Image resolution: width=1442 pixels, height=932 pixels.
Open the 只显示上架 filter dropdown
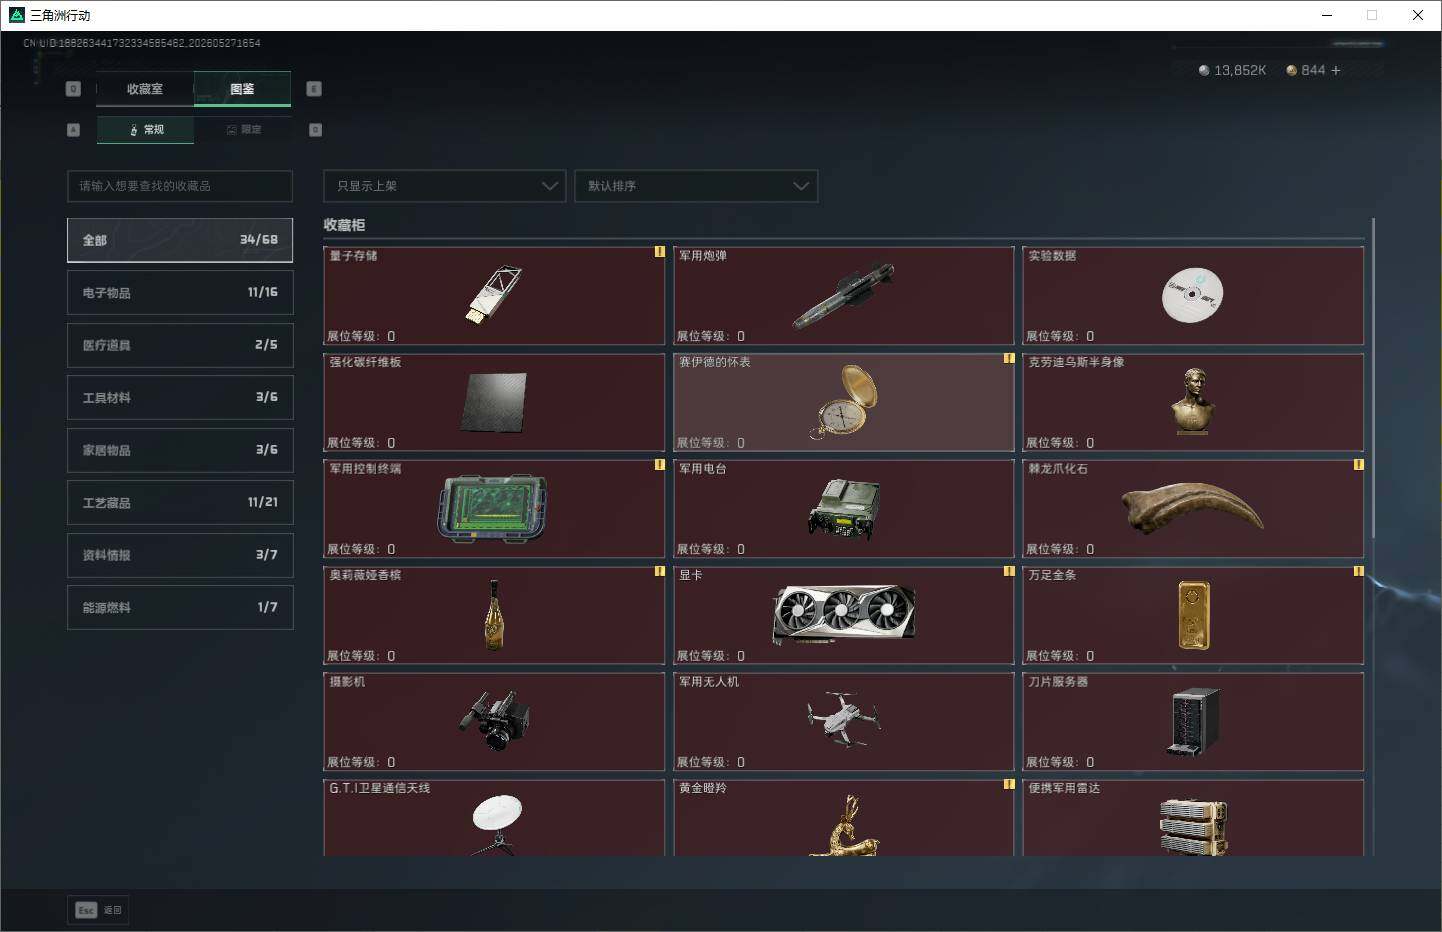pyautogui.click(x=444, y=186)
